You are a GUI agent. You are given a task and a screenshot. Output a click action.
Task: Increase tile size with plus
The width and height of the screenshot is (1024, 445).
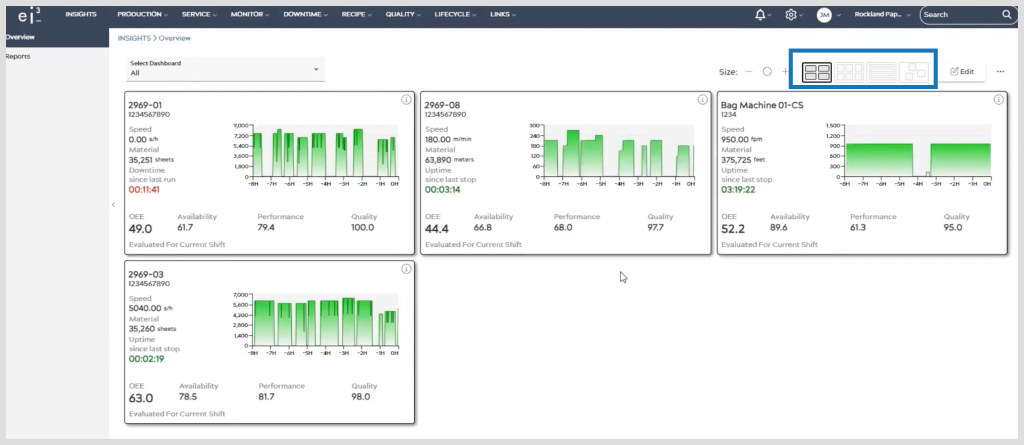pyautogui.click(x=785, y=72)
